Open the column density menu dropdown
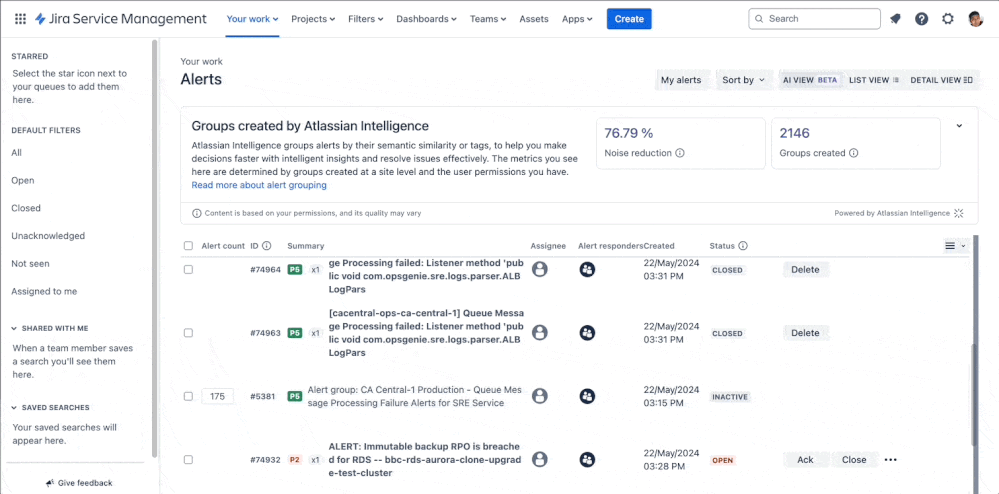This screenshot has height=494, width=999. (955, 245)
